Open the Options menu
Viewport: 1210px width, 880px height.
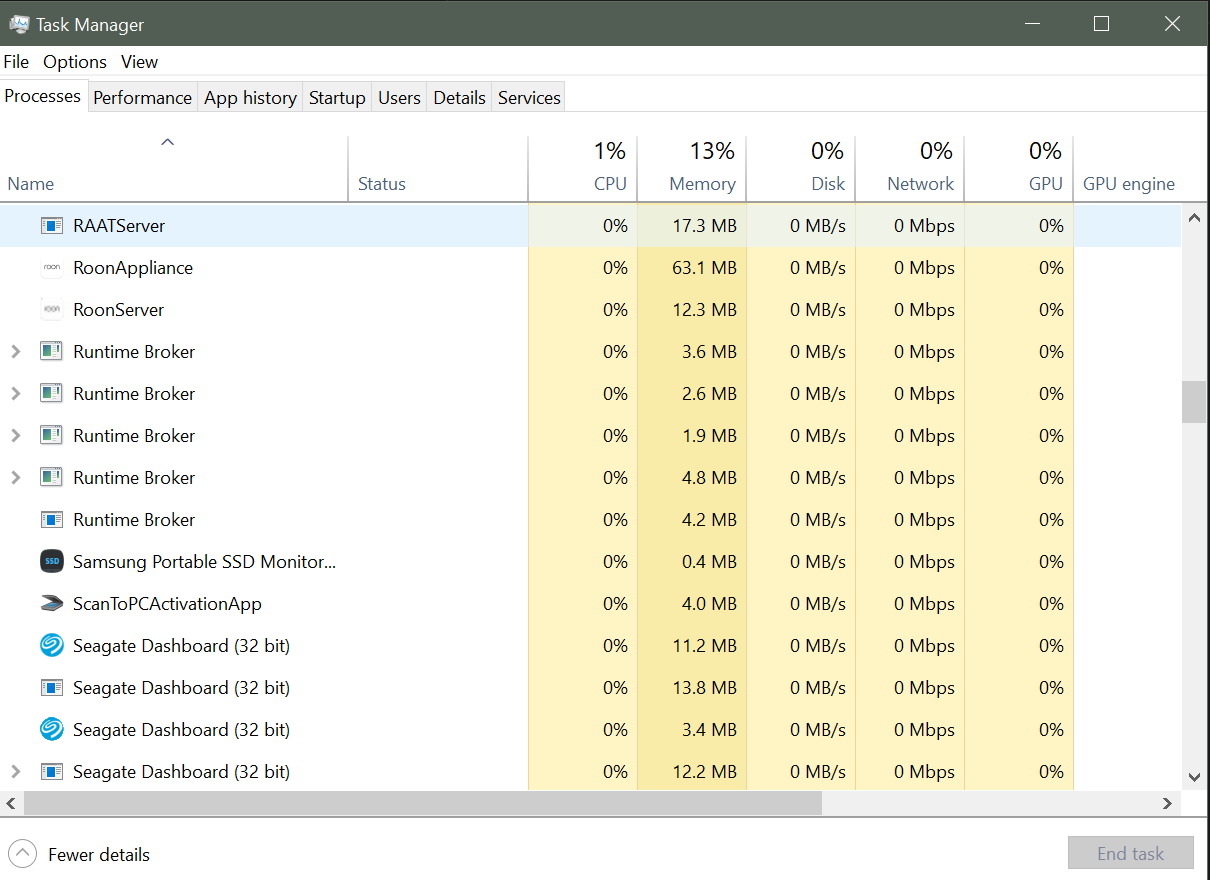(x=75, y=62)
